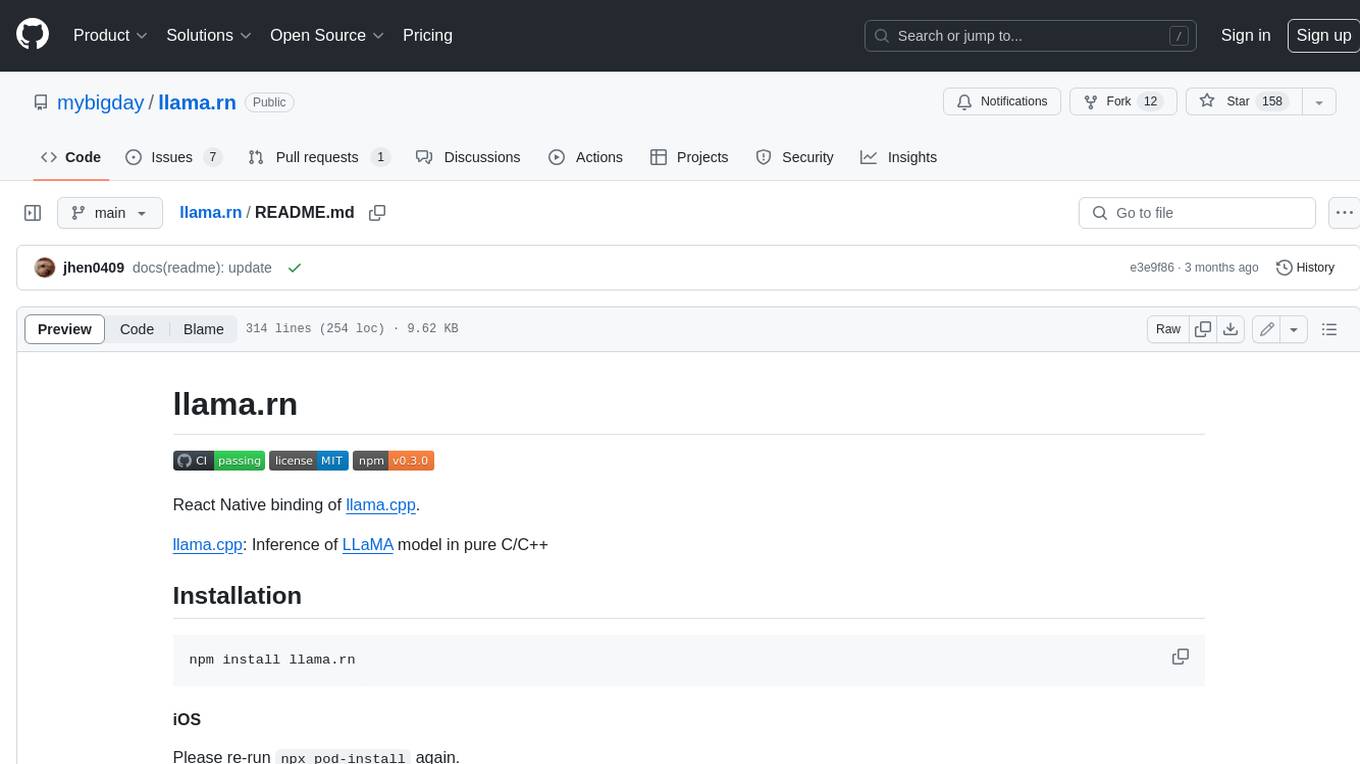Click the Sign in link
1360x764 pixels.
1245,35
